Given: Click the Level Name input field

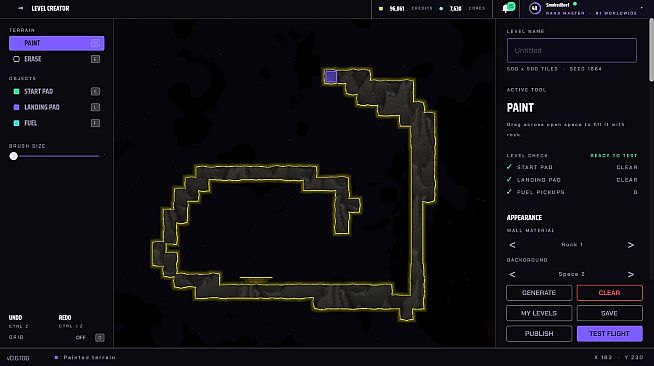Looking at the screenshot, I should click(x=572, y=50).
